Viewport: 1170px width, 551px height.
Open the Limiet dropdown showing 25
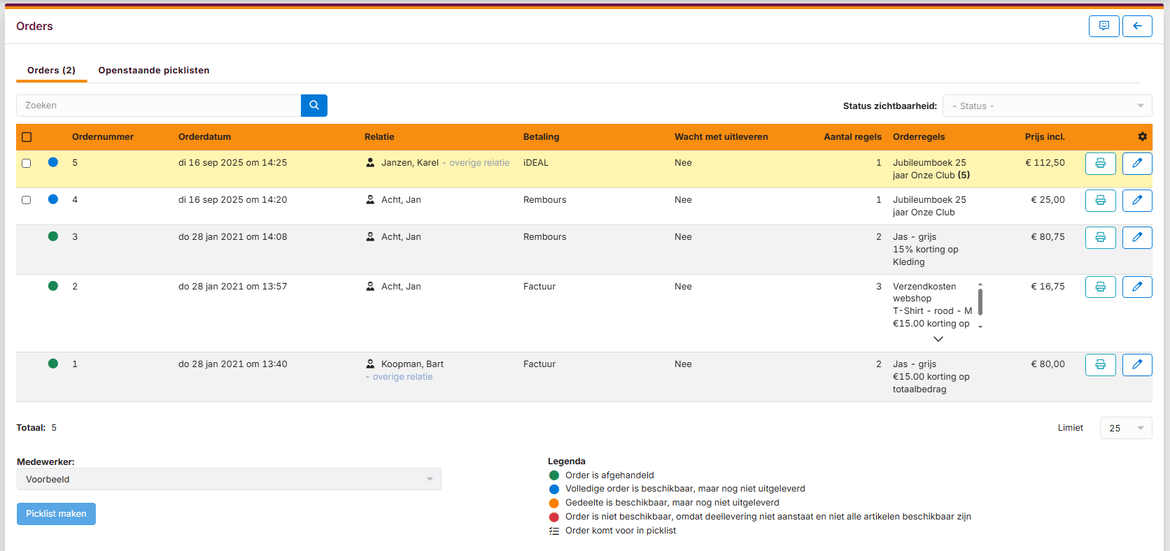[x=1125, y=428]
